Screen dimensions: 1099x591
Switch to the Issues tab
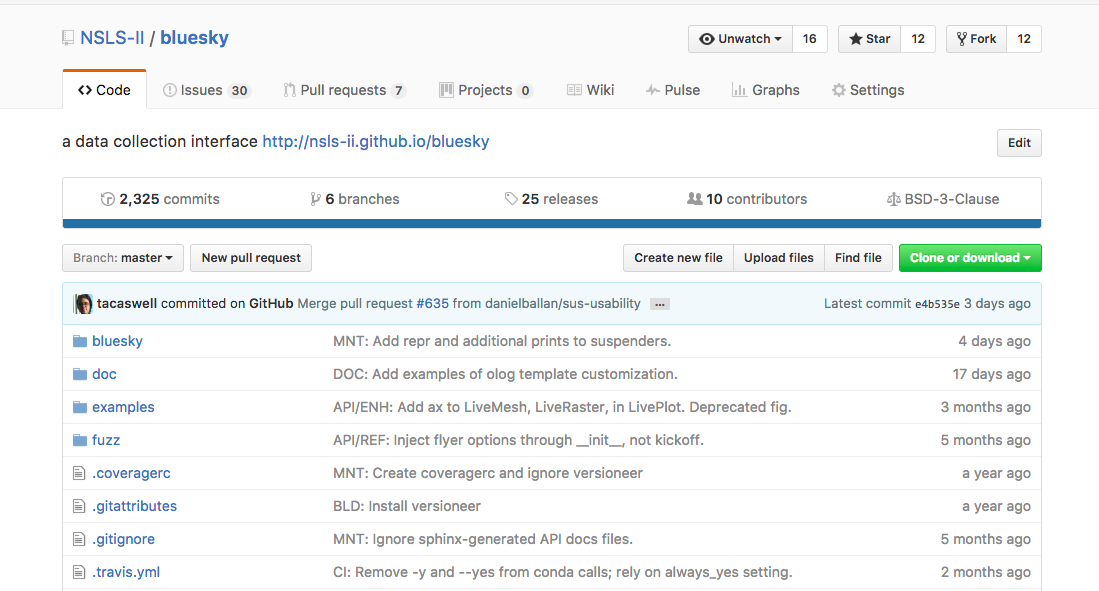click(206, 90)
